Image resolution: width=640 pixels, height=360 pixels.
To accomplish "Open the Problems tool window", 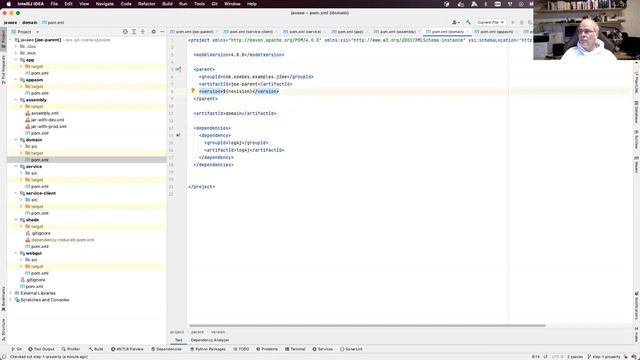I will (267, 349).
